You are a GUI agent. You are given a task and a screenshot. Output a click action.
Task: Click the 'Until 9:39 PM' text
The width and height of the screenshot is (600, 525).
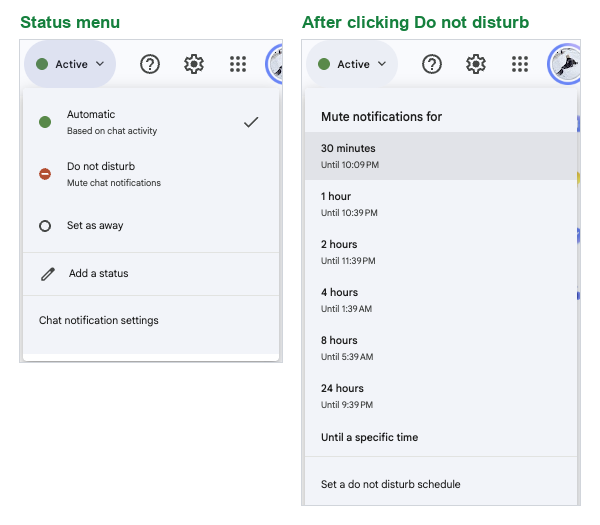[x=347, y=405]
